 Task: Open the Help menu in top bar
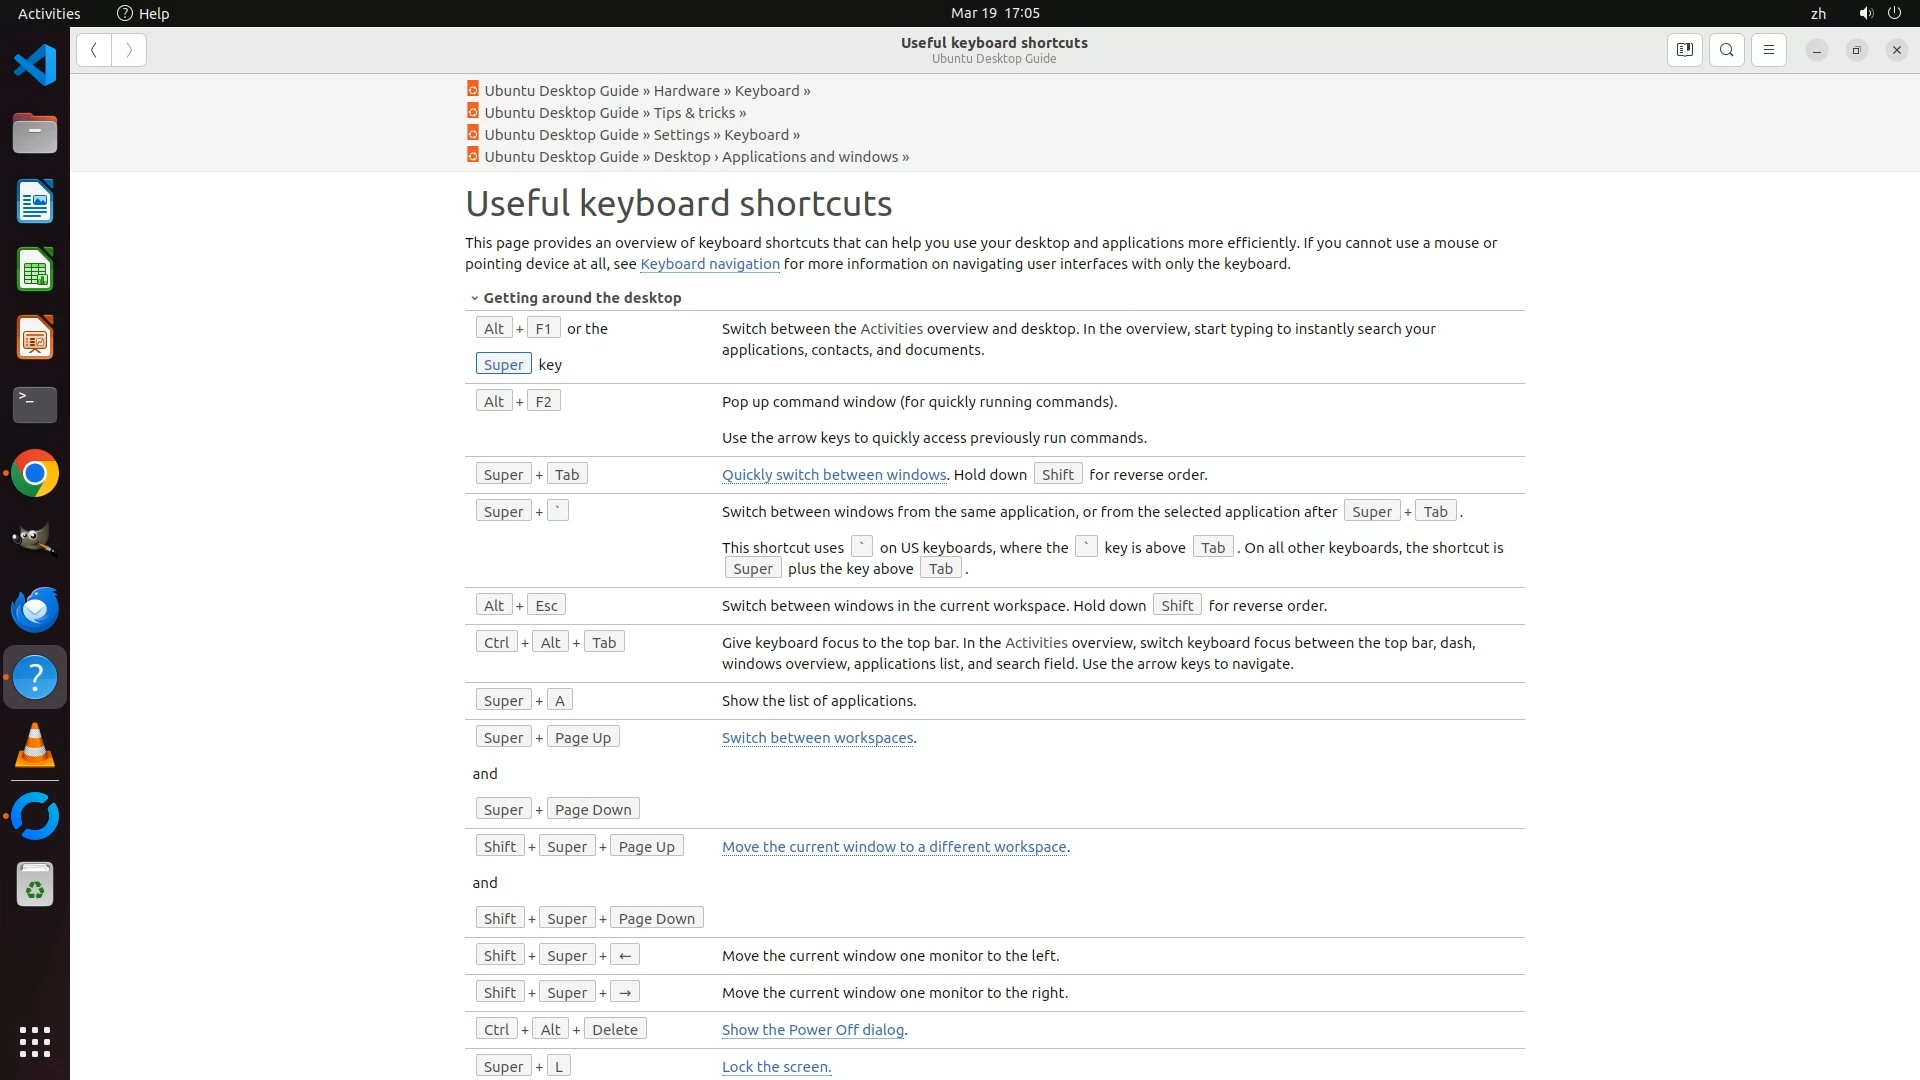tap(143, 13)
